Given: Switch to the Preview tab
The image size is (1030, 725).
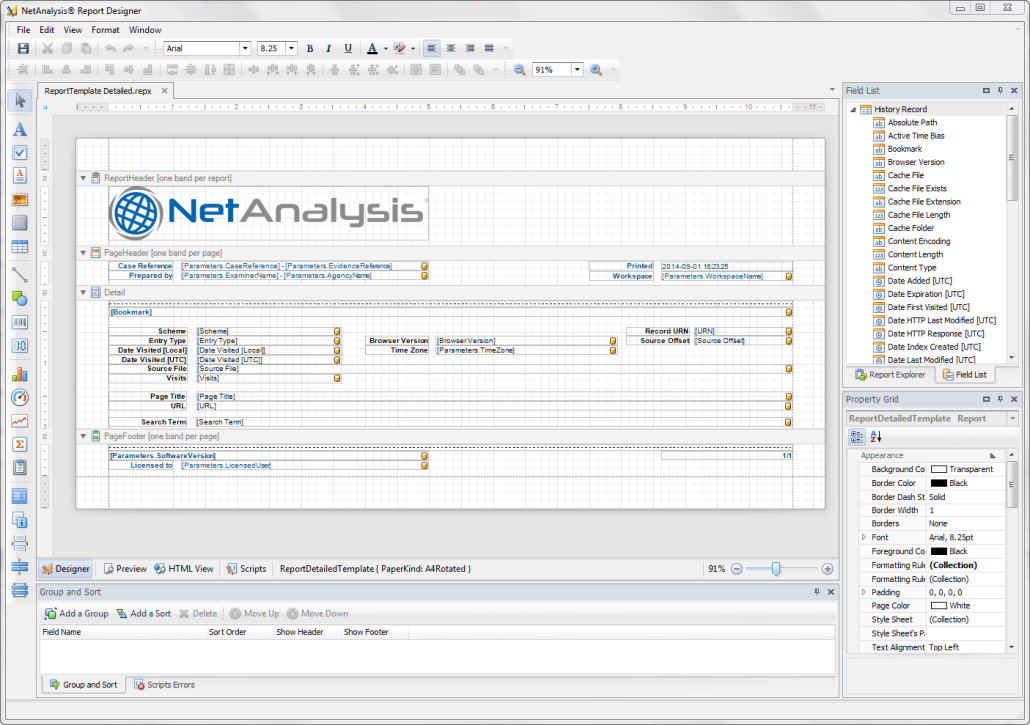Looking at the screenshot, I should point(125,569).
